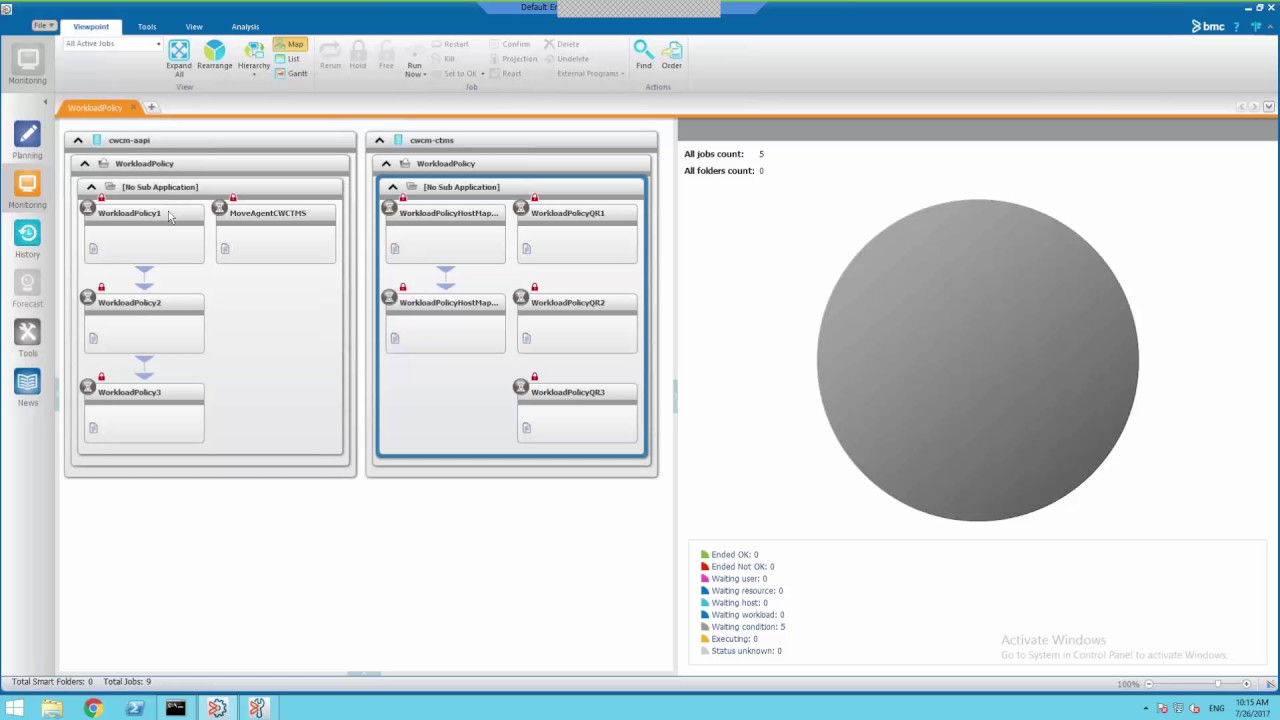Viewport: 1280px width, 720px height.
Task: Open the History section in sidebar
Action: point(27,233)
